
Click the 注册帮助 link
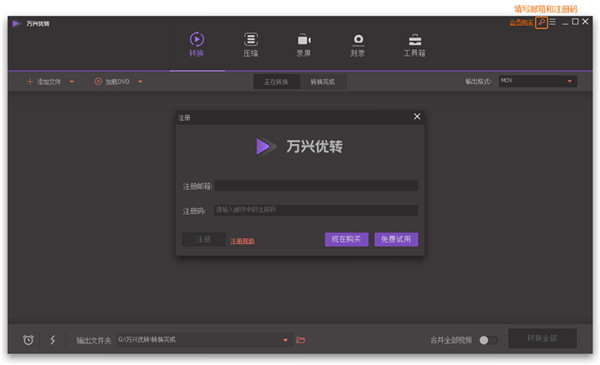(x=242, y=241)
